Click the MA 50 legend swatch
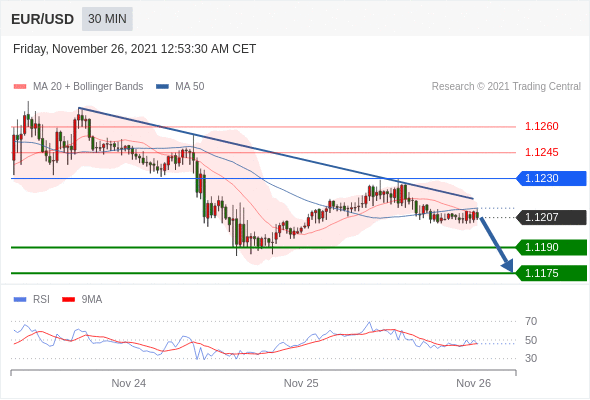The width and height of the screenshot is (590, 400). 163,87
